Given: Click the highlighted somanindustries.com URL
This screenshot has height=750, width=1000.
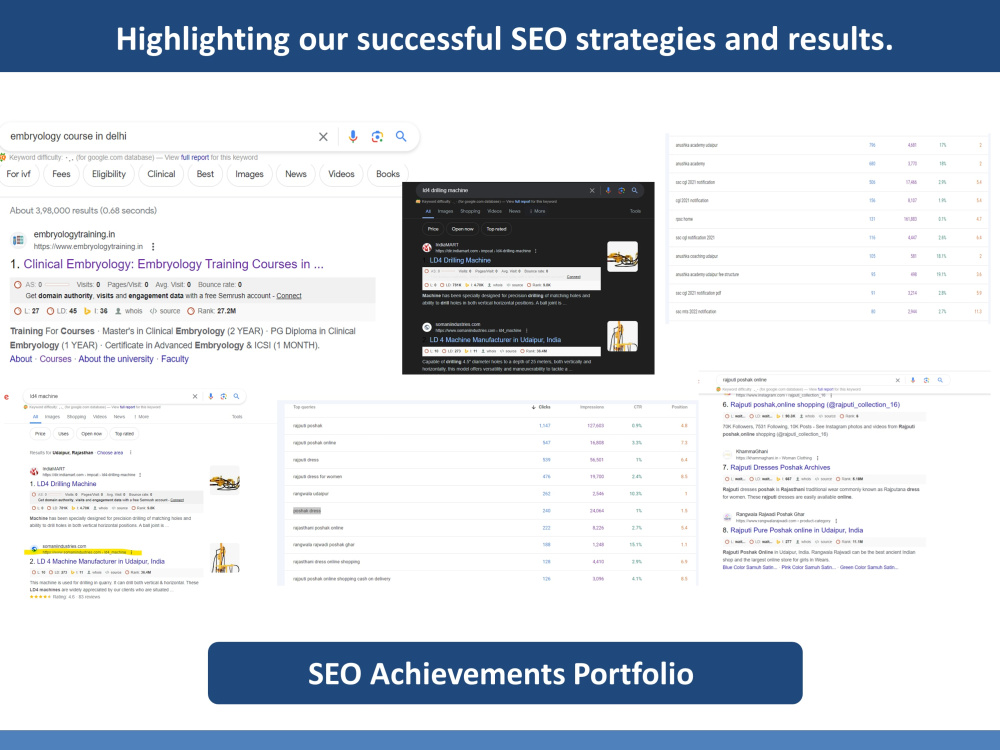Looking at the screenshot, I should tap(85, 552).
